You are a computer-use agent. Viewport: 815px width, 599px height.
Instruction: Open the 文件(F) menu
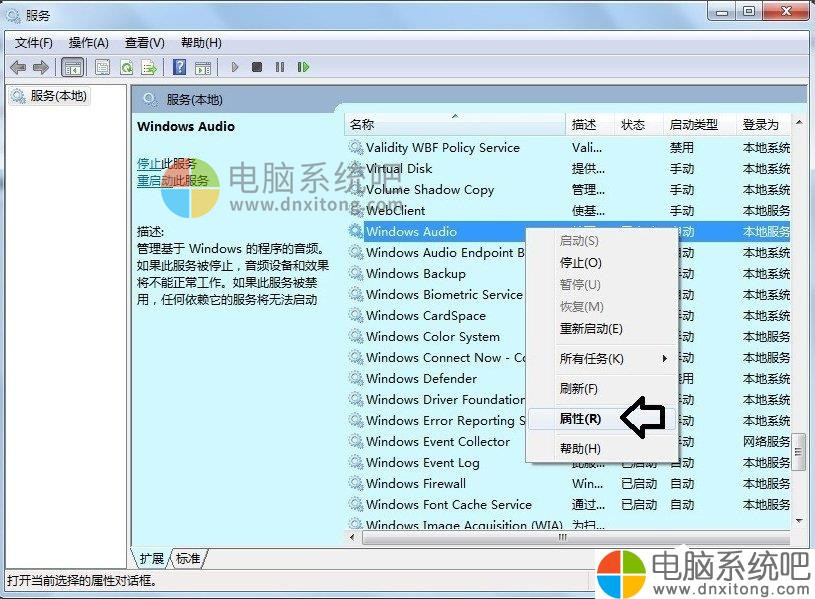(34, 43)
